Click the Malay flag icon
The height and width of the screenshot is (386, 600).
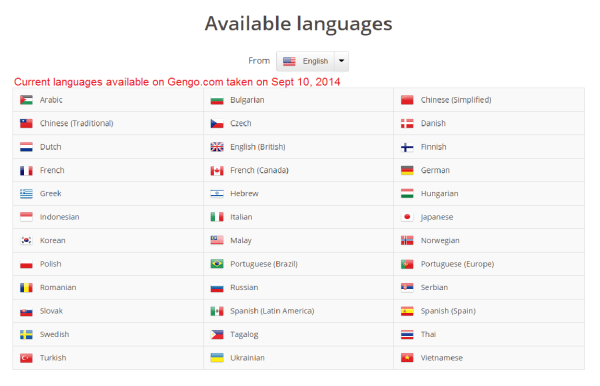217,240
